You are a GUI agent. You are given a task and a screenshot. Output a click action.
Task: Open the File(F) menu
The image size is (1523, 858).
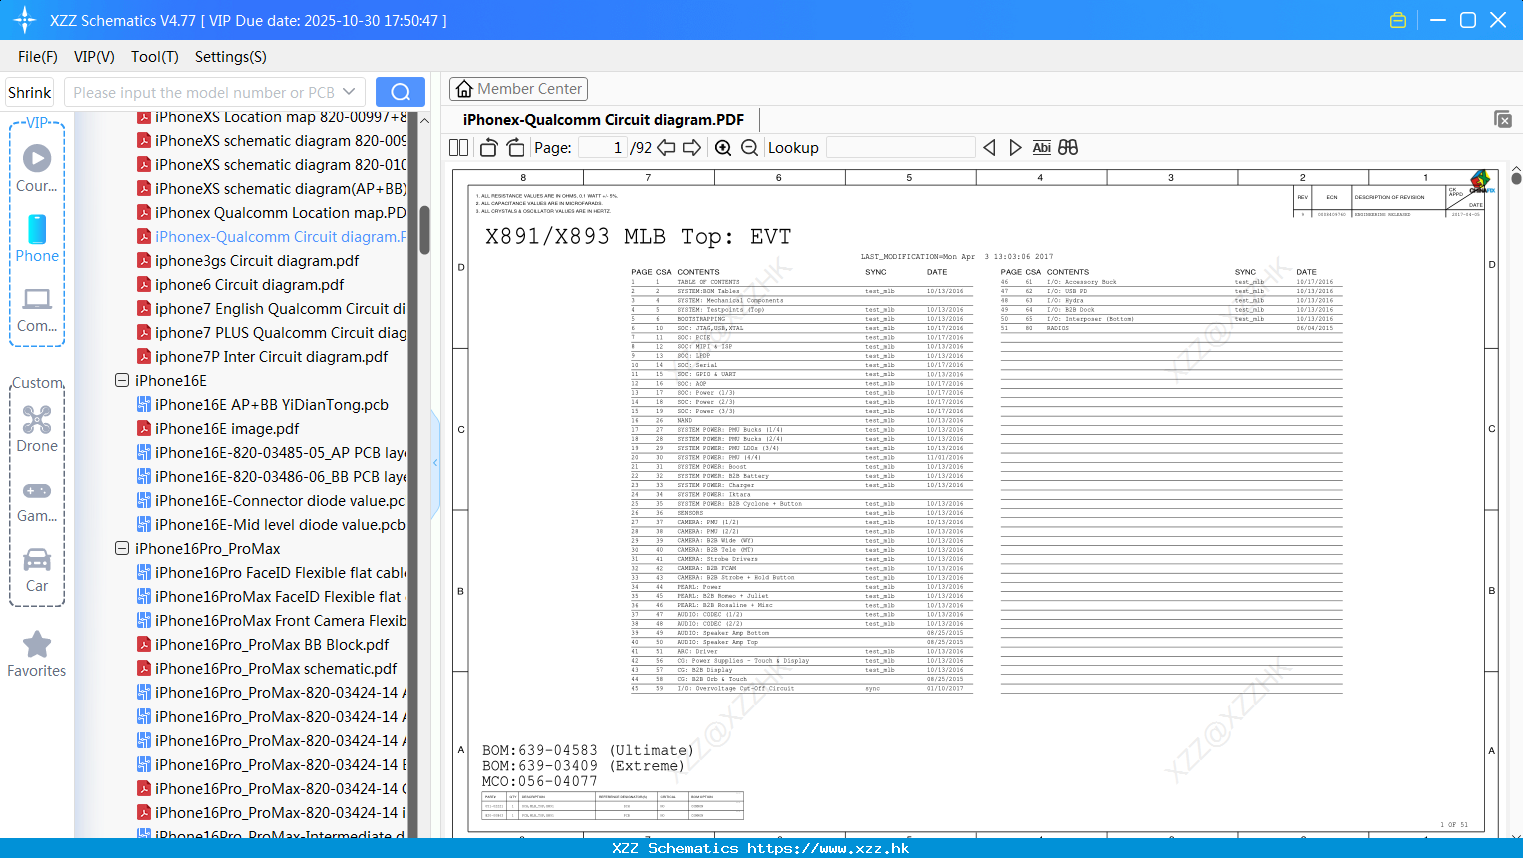pyautogui.click(x=38, y=57)
